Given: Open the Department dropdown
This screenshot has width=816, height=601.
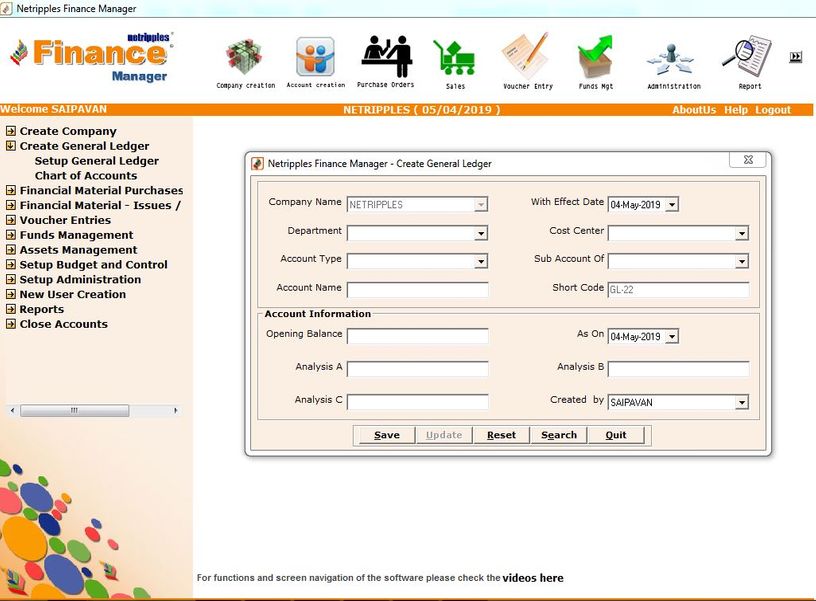Looking at the screenshot, I should pyautogui.click(x=481, y=233).
